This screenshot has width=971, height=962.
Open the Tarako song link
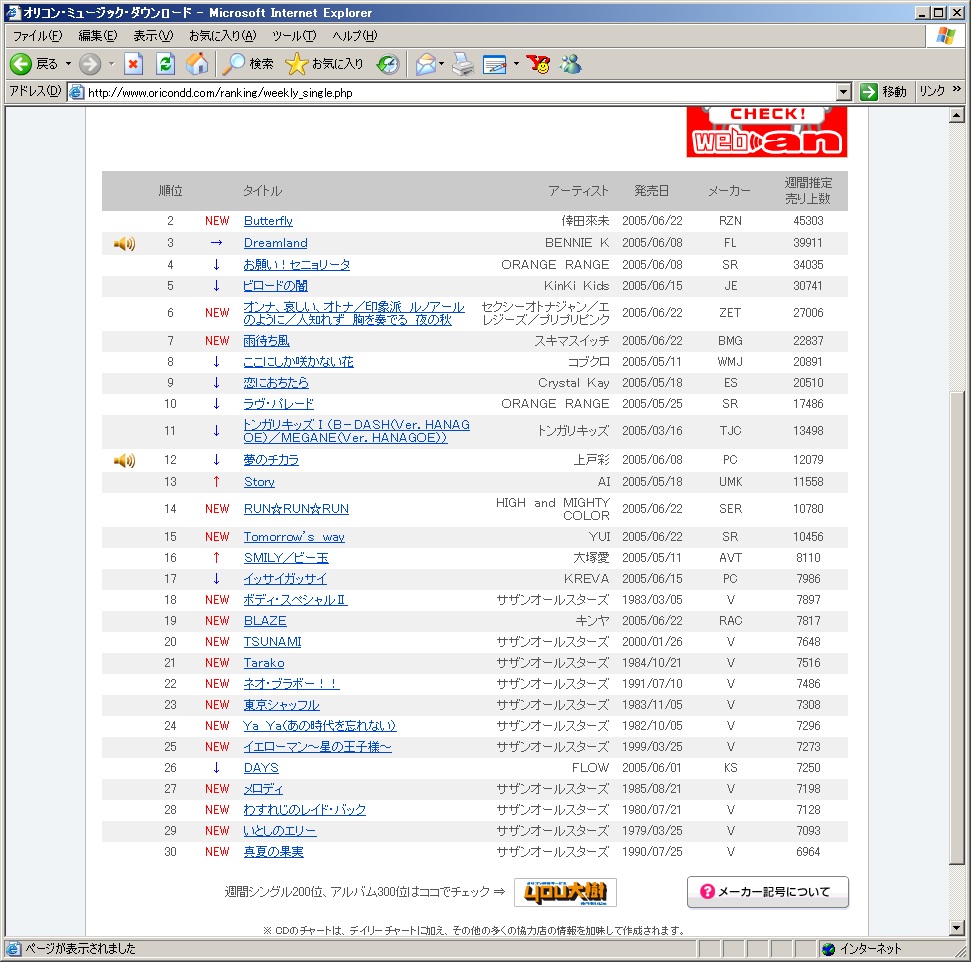pyautogui.click(x=264, y=663)
